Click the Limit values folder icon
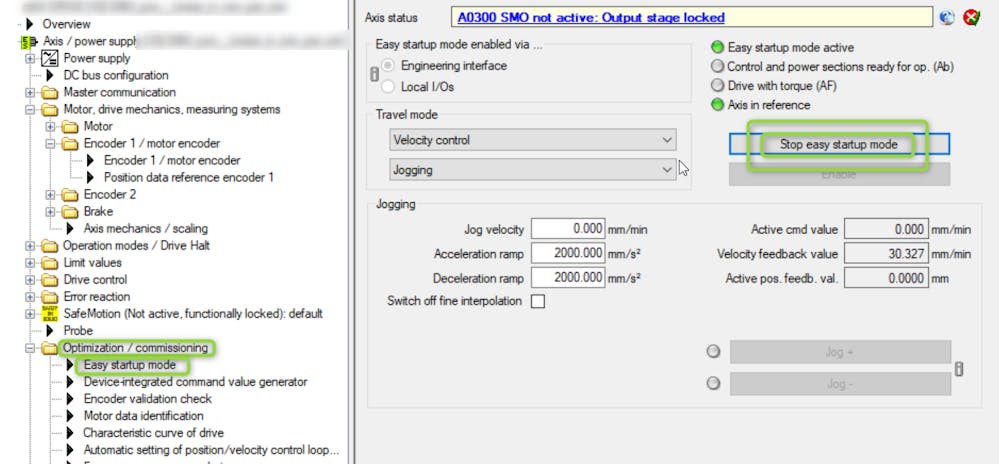The height and width of the screenshot is (464, 999). pos(49,263)
